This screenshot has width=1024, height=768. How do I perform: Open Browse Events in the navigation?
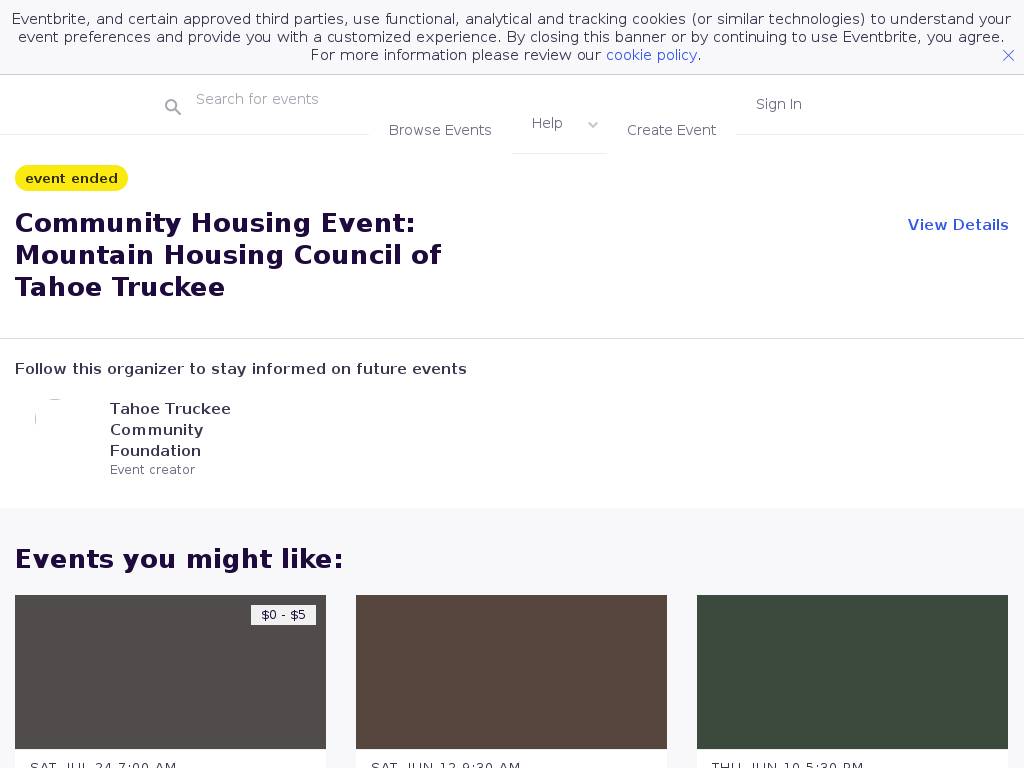coord(440,130)
